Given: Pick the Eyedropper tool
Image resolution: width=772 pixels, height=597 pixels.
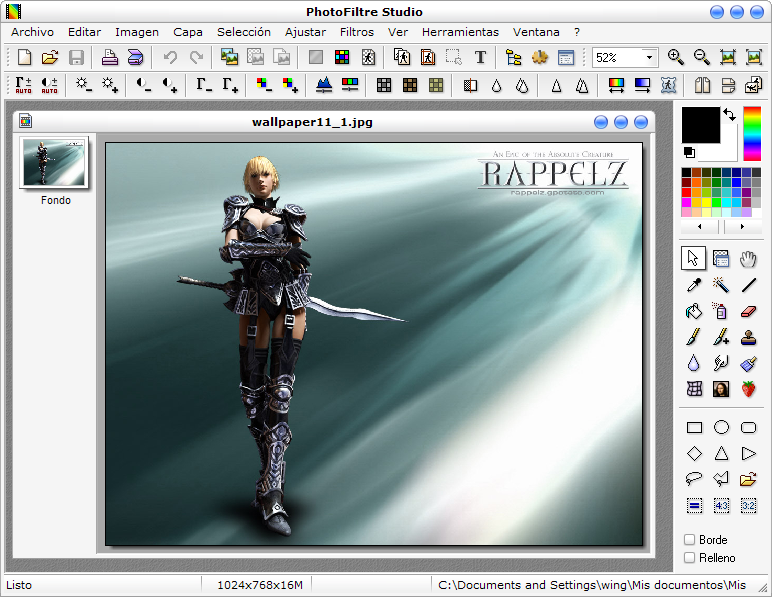Looking at the screenshot, I should click(x=693, y=285).
